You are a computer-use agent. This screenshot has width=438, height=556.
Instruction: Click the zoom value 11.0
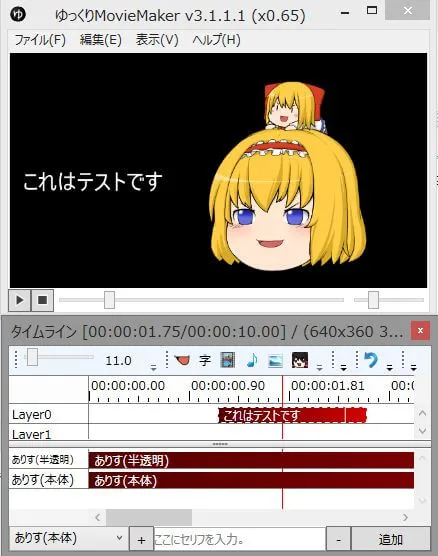pyautogui.click(x=118, y=361)
